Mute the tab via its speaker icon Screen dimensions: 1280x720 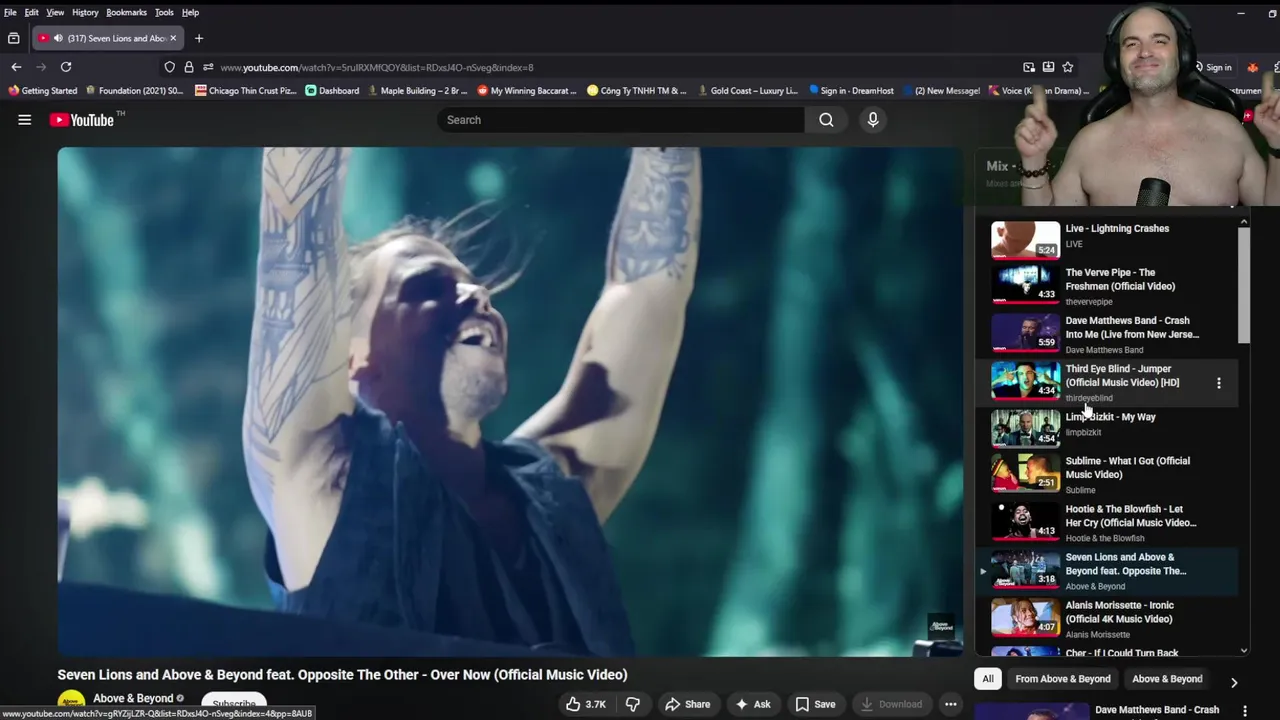(58, 38)
